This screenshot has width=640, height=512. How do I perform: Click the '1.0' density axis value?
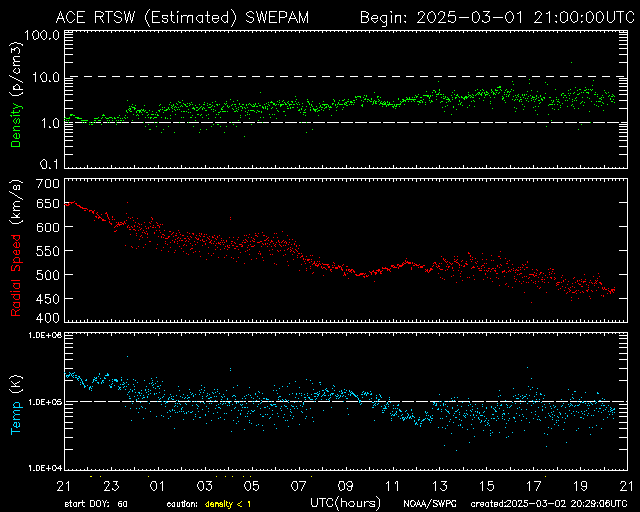(50, 122)
